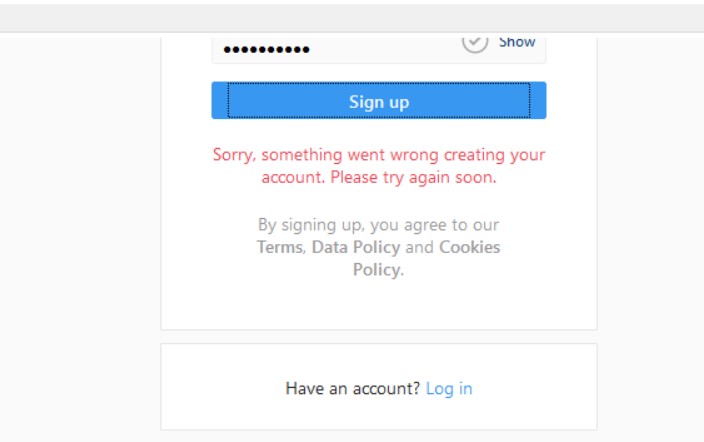Click the gray browser bar at top
The image size is (704, 442).
click(352, 16)
